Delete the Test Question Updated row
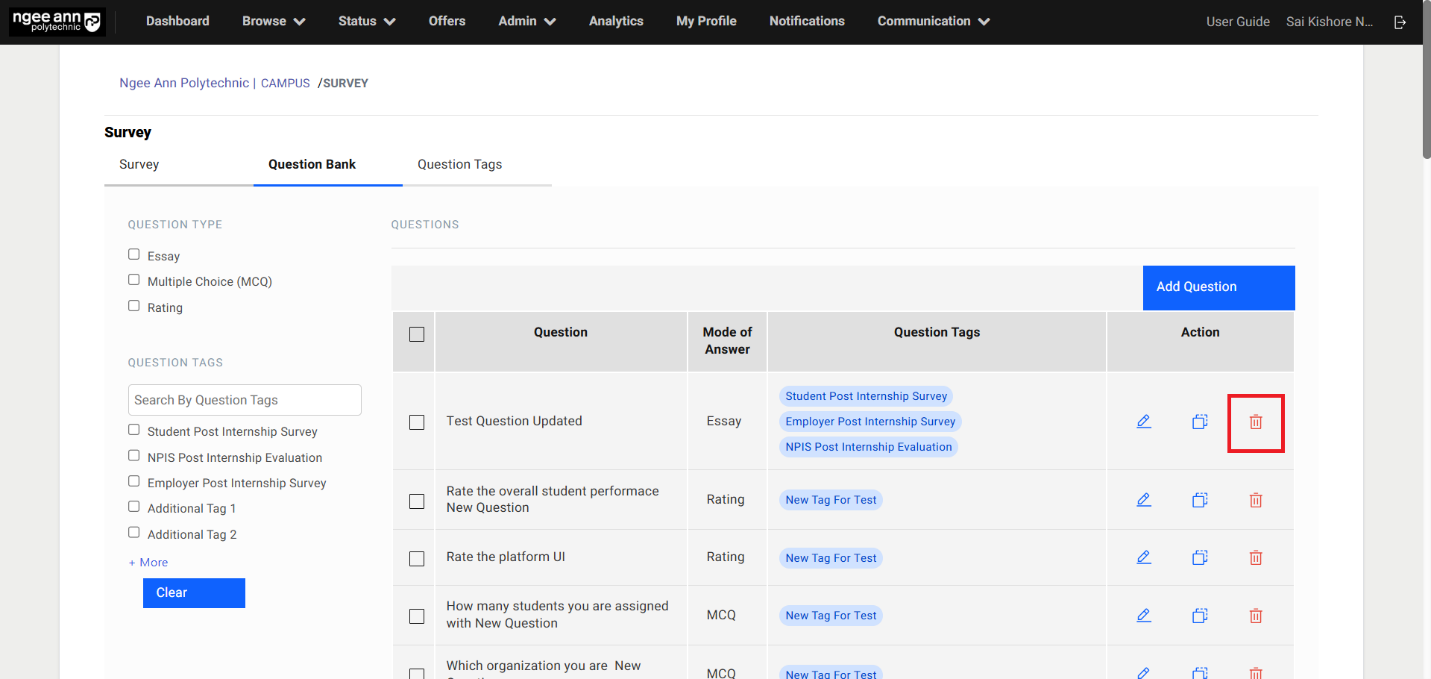This screenshot has height=679, width=1431. pyautogui.click(x=1256, y=422)
